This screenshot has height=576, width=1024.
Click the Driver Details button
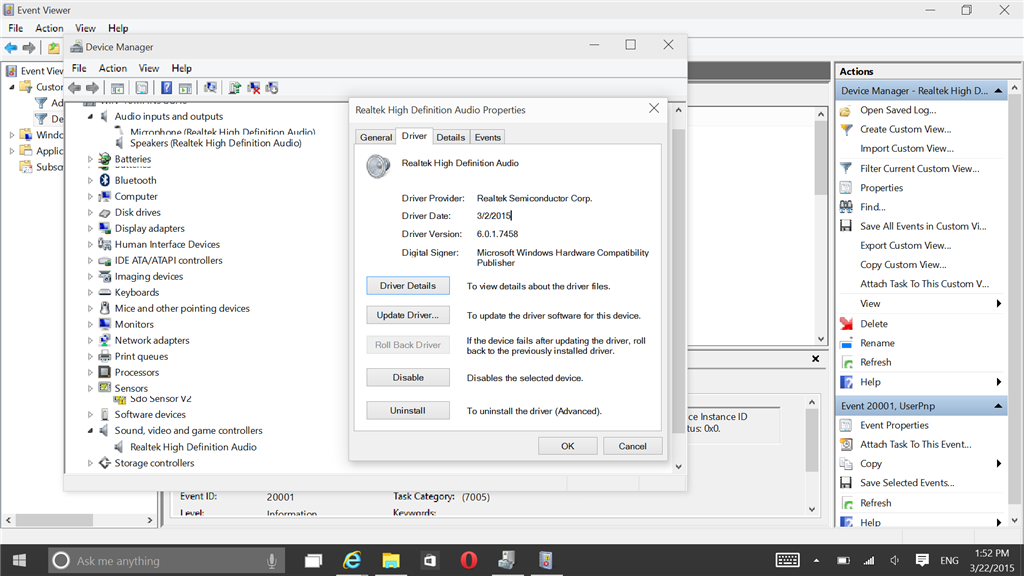click(408, 285)
